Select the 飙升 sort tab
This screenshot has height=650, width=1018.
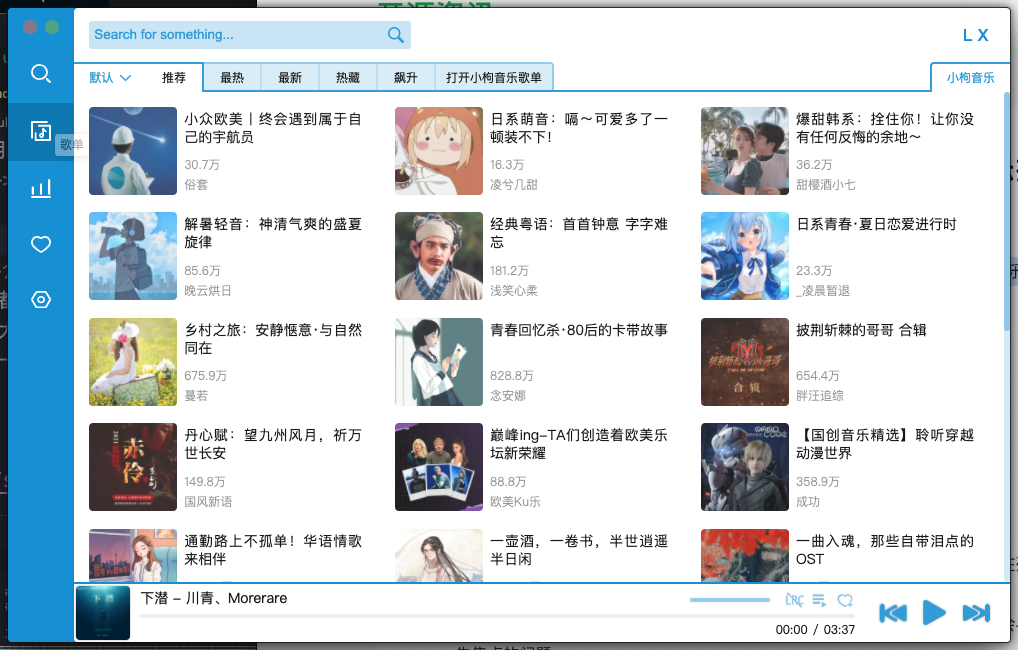(x=405, y=78)
